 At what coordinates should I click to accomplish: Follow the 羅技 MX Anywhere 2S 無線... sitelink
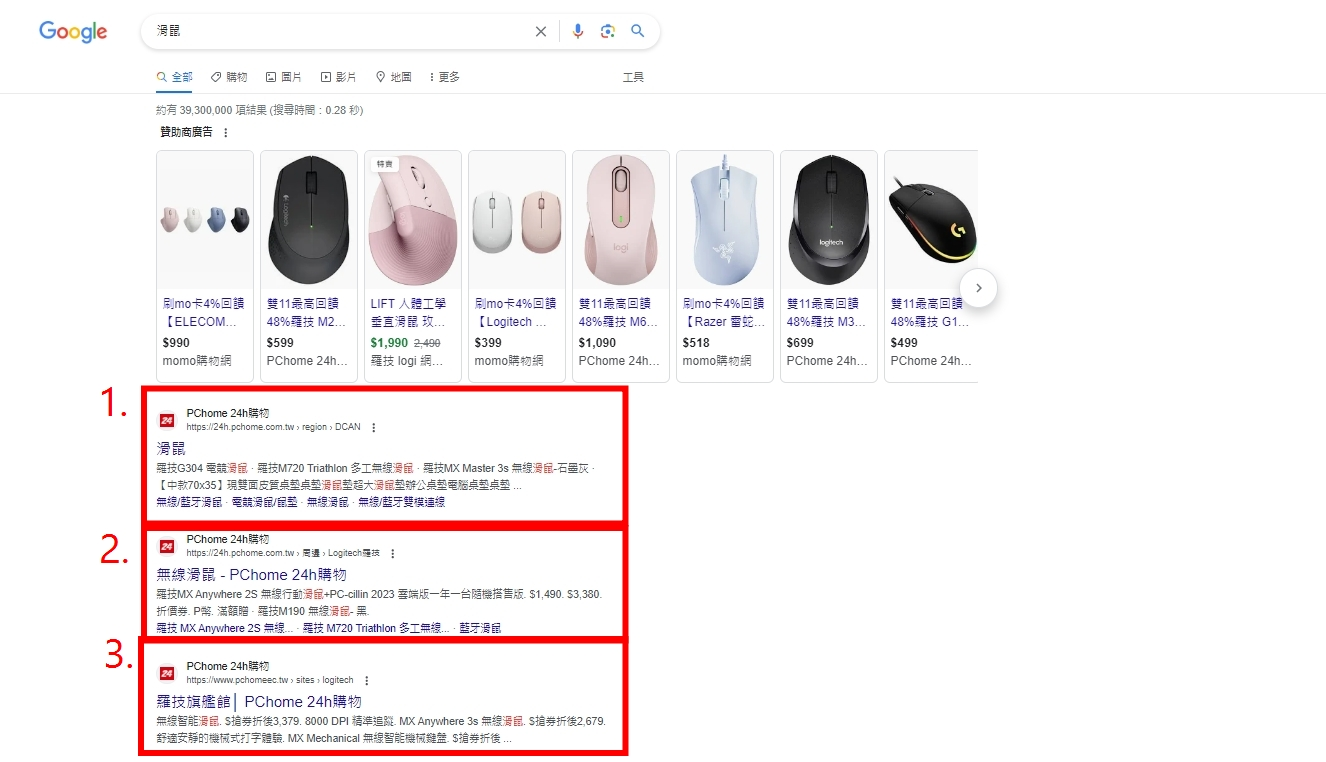[225, 628]
